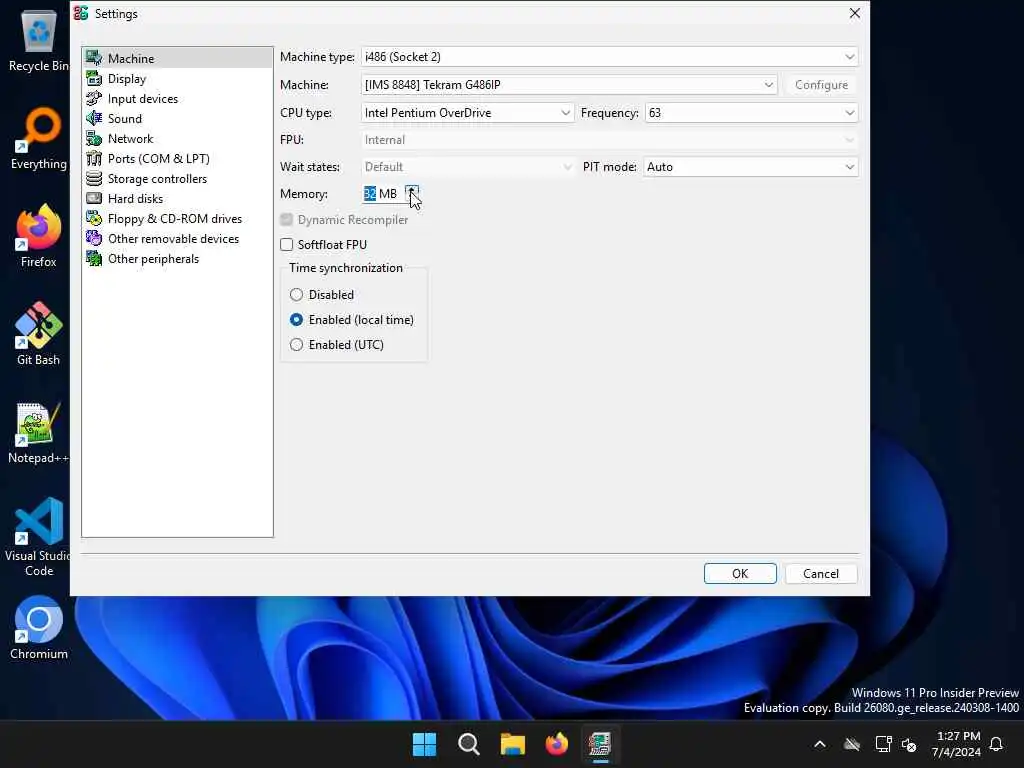The width and height of the screenshot is (1024, 768).
Task: Open the CPU type dropdown
Action: point(467,113)
